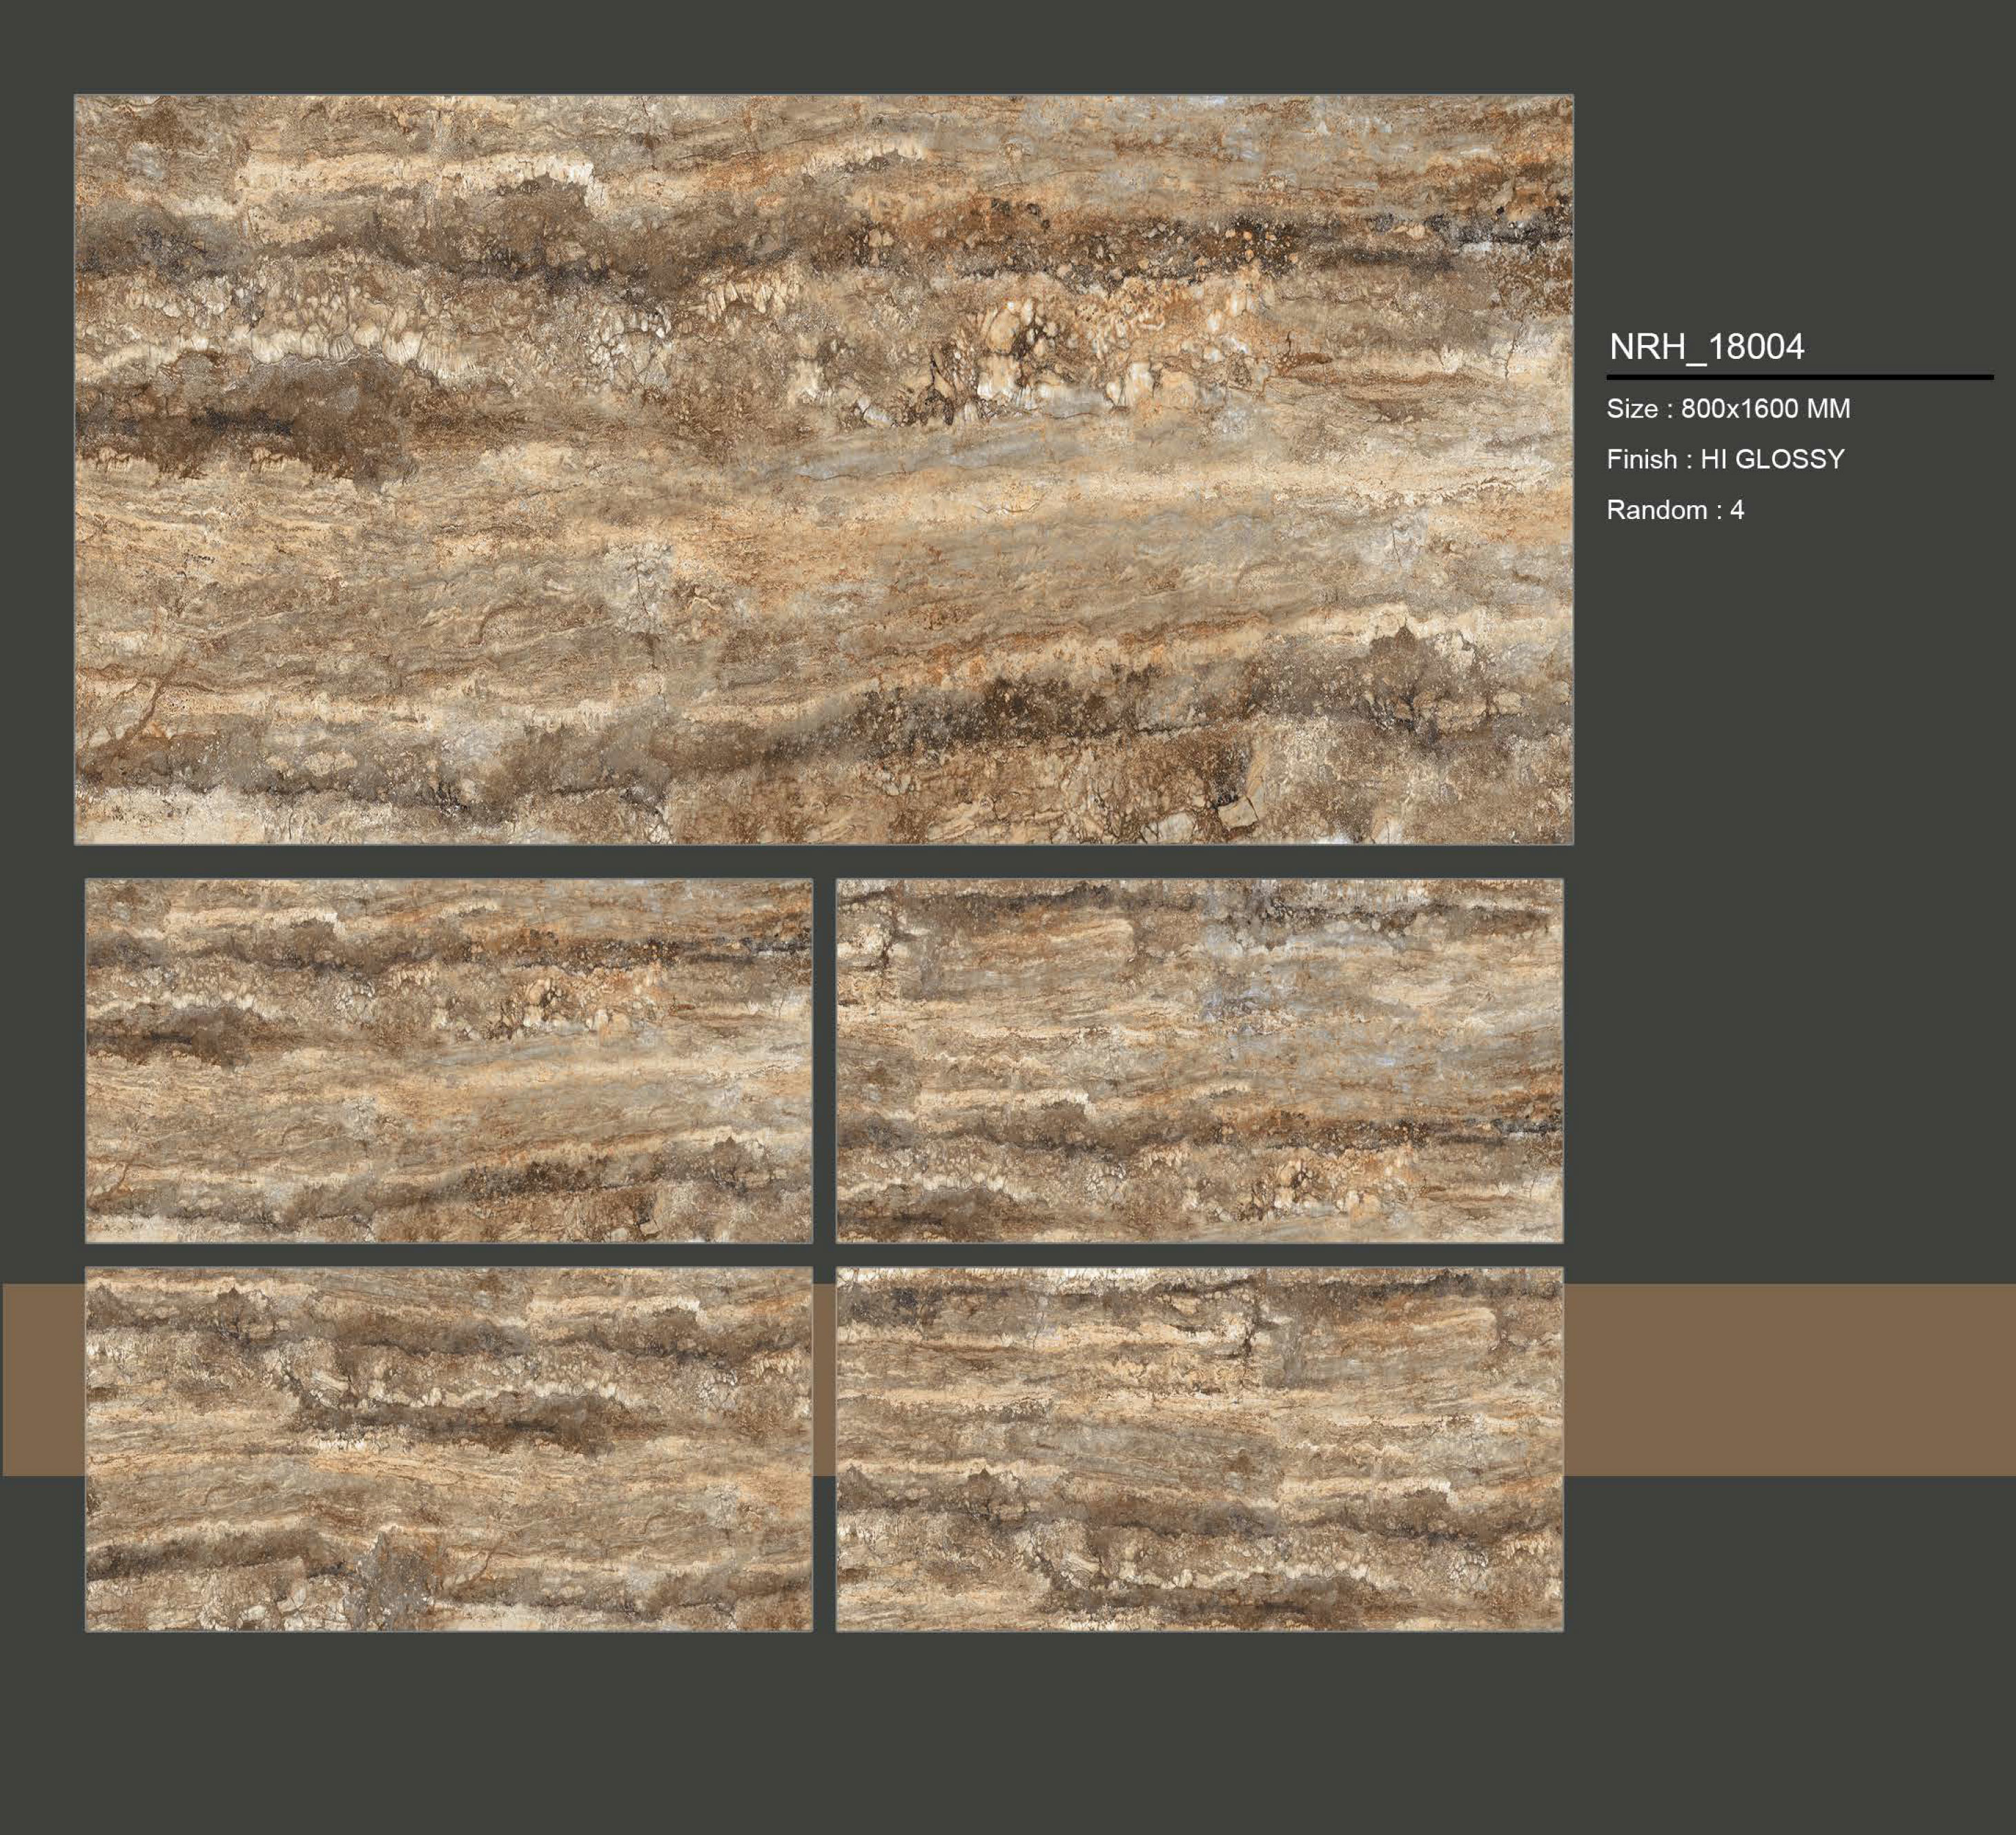
Task: Click the dark gap between the upper small tiles
Action: coord(824,1060)
